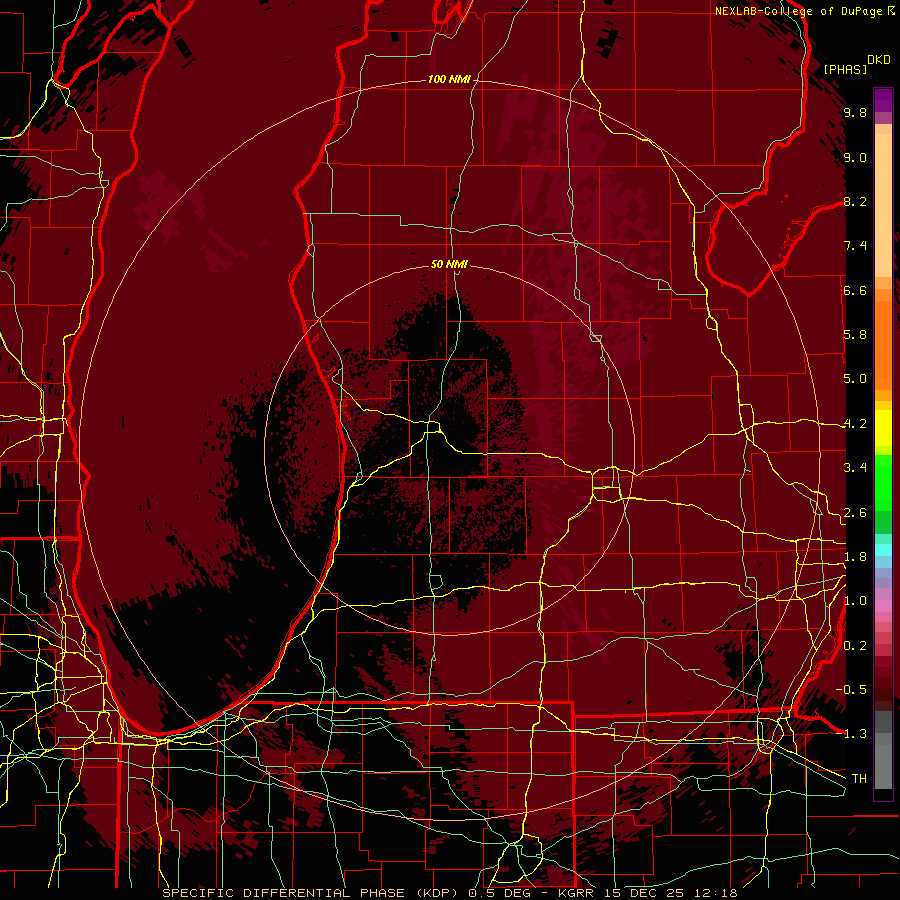Click the 3.4 value on the scale
This screenshot has height=900, width=900.
tap(855, 468)
